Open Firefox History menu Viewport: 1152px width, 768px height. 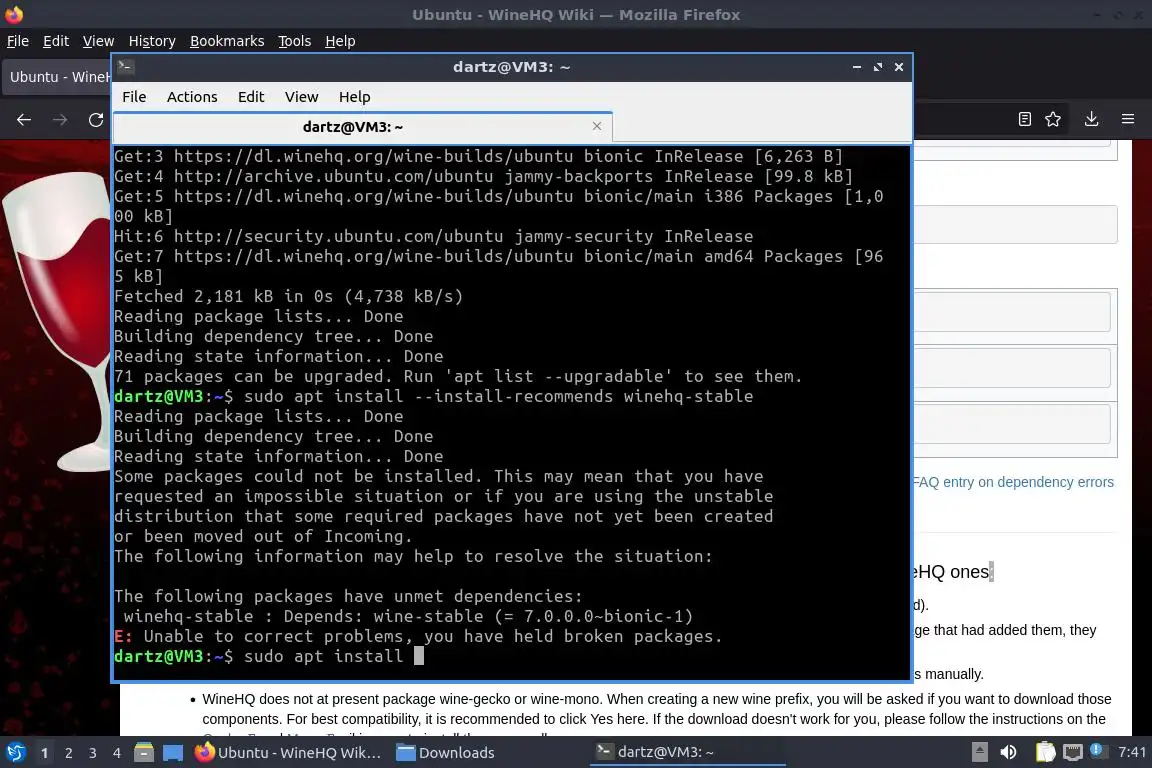coord(152,41)
